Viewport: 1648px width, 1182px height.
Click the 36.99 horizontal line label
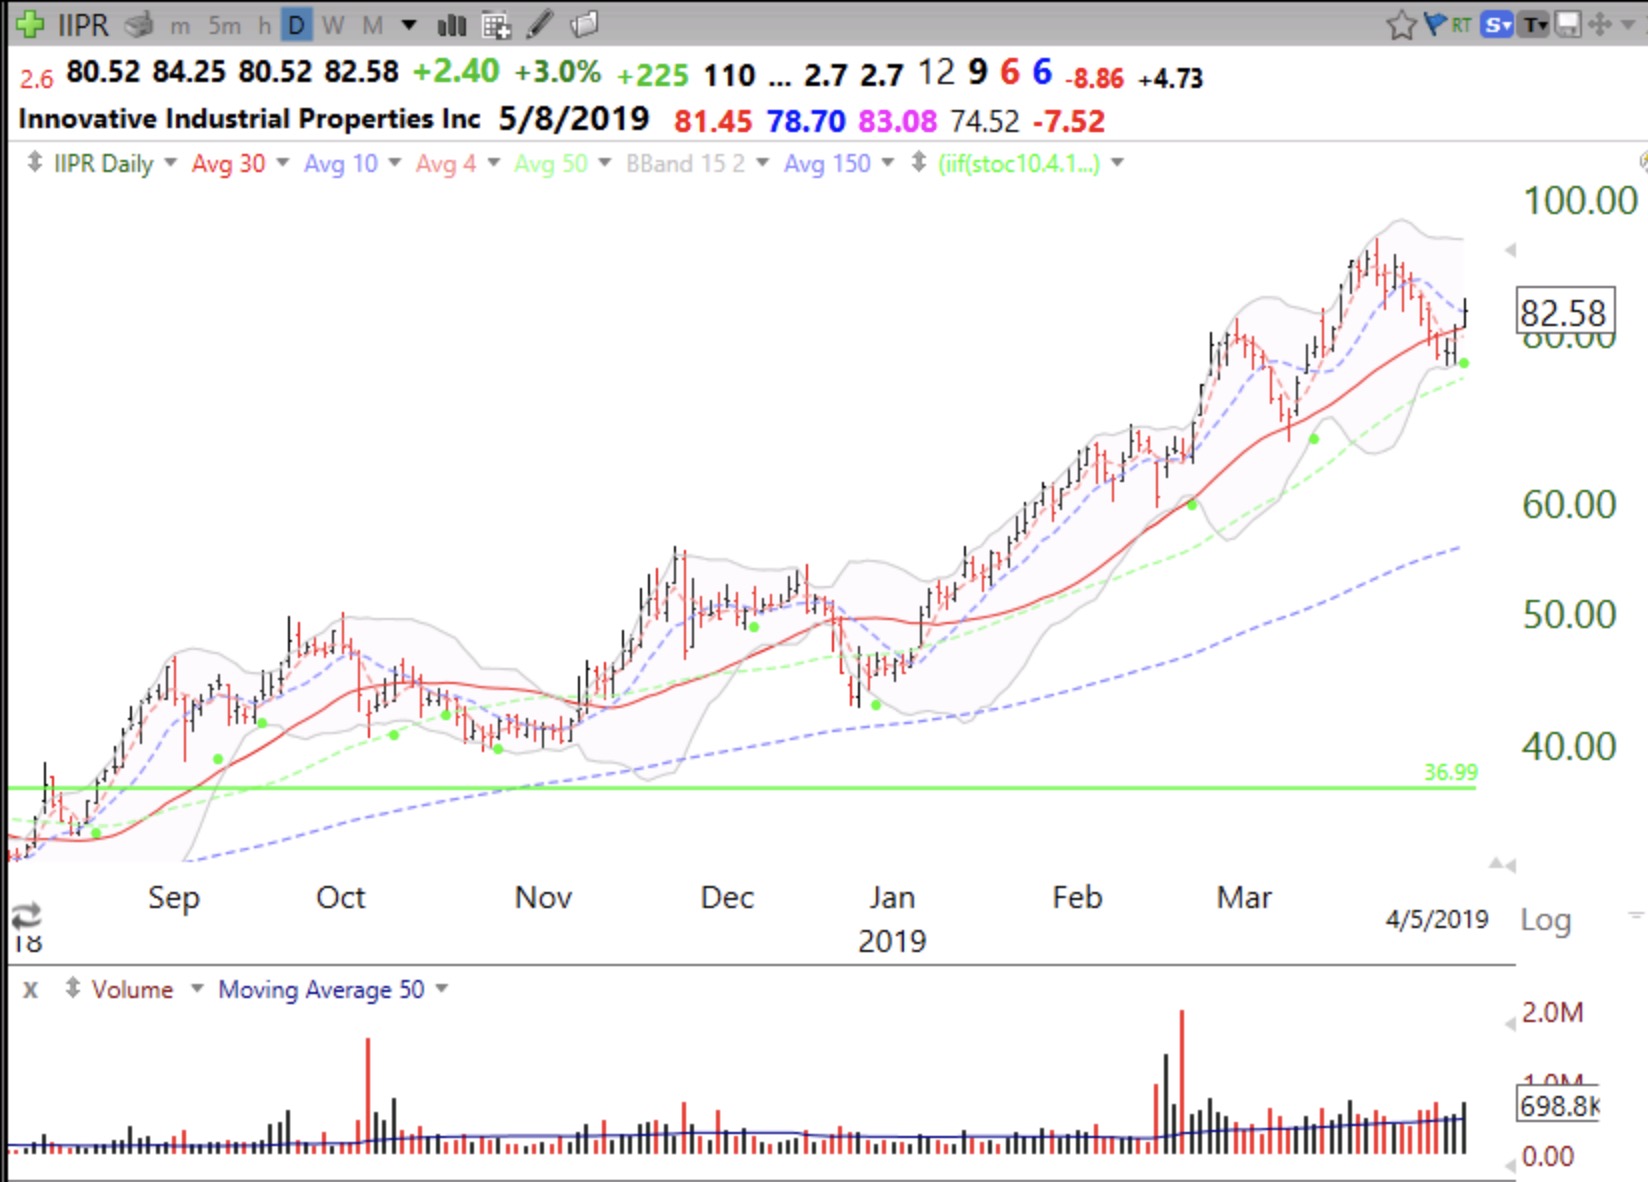1450,772
